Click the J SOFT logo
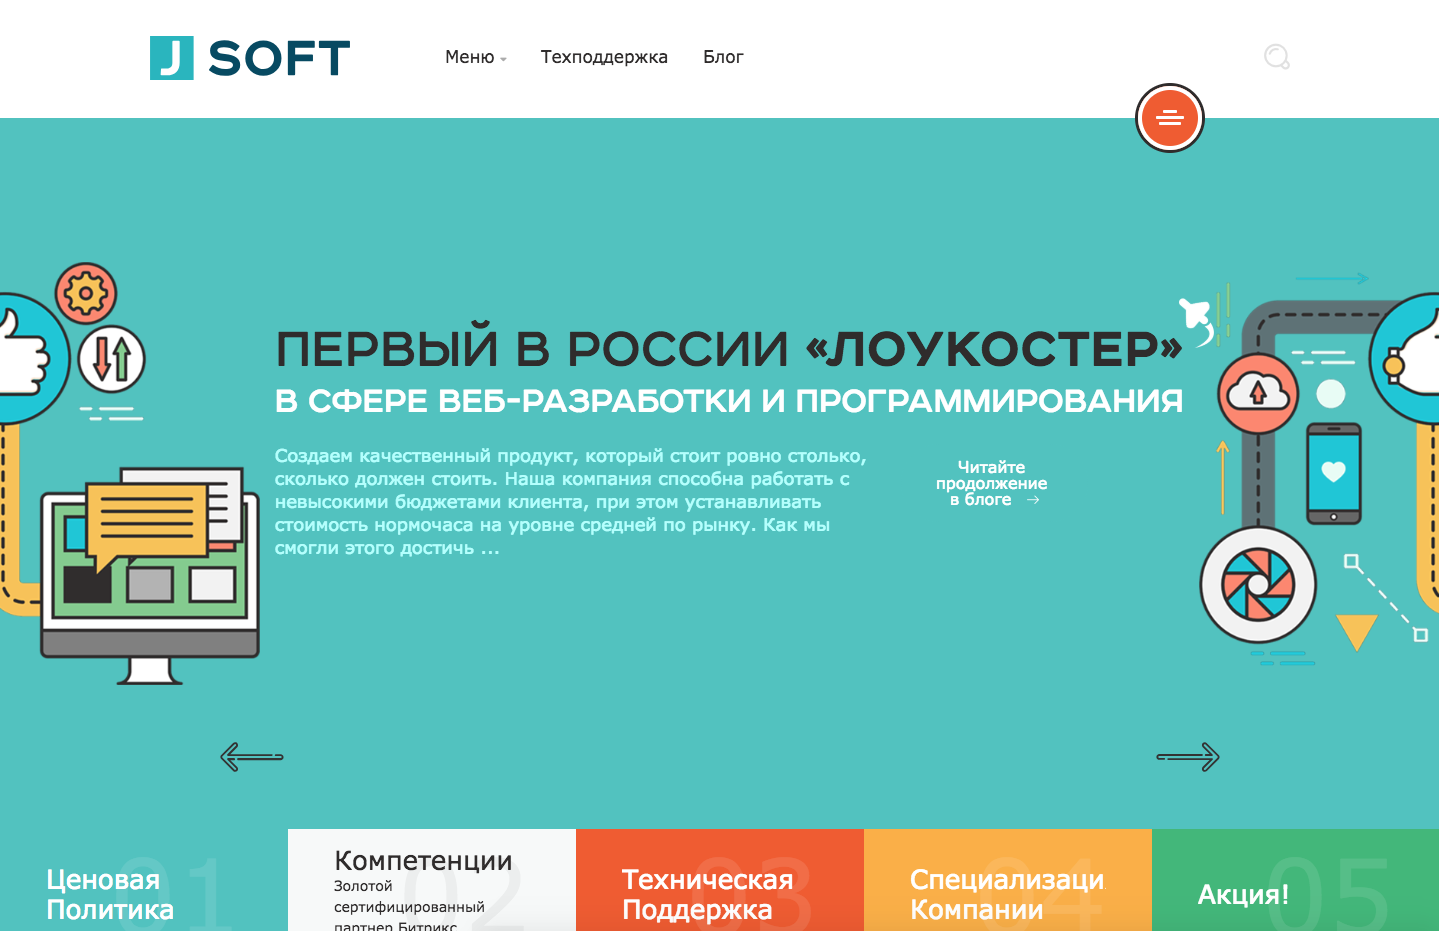1439x931 pixels. 250,58
